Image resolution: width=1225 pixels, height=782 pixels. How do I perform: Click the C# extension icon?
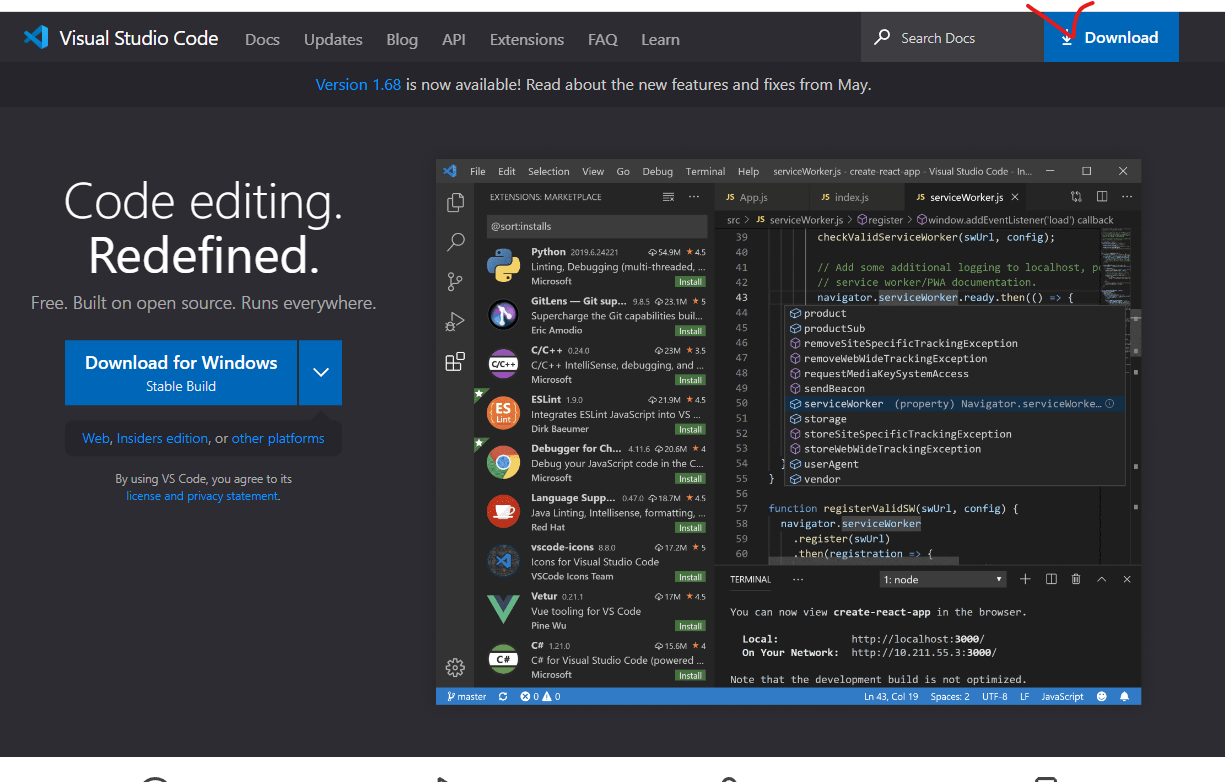(x=503, y=659)
